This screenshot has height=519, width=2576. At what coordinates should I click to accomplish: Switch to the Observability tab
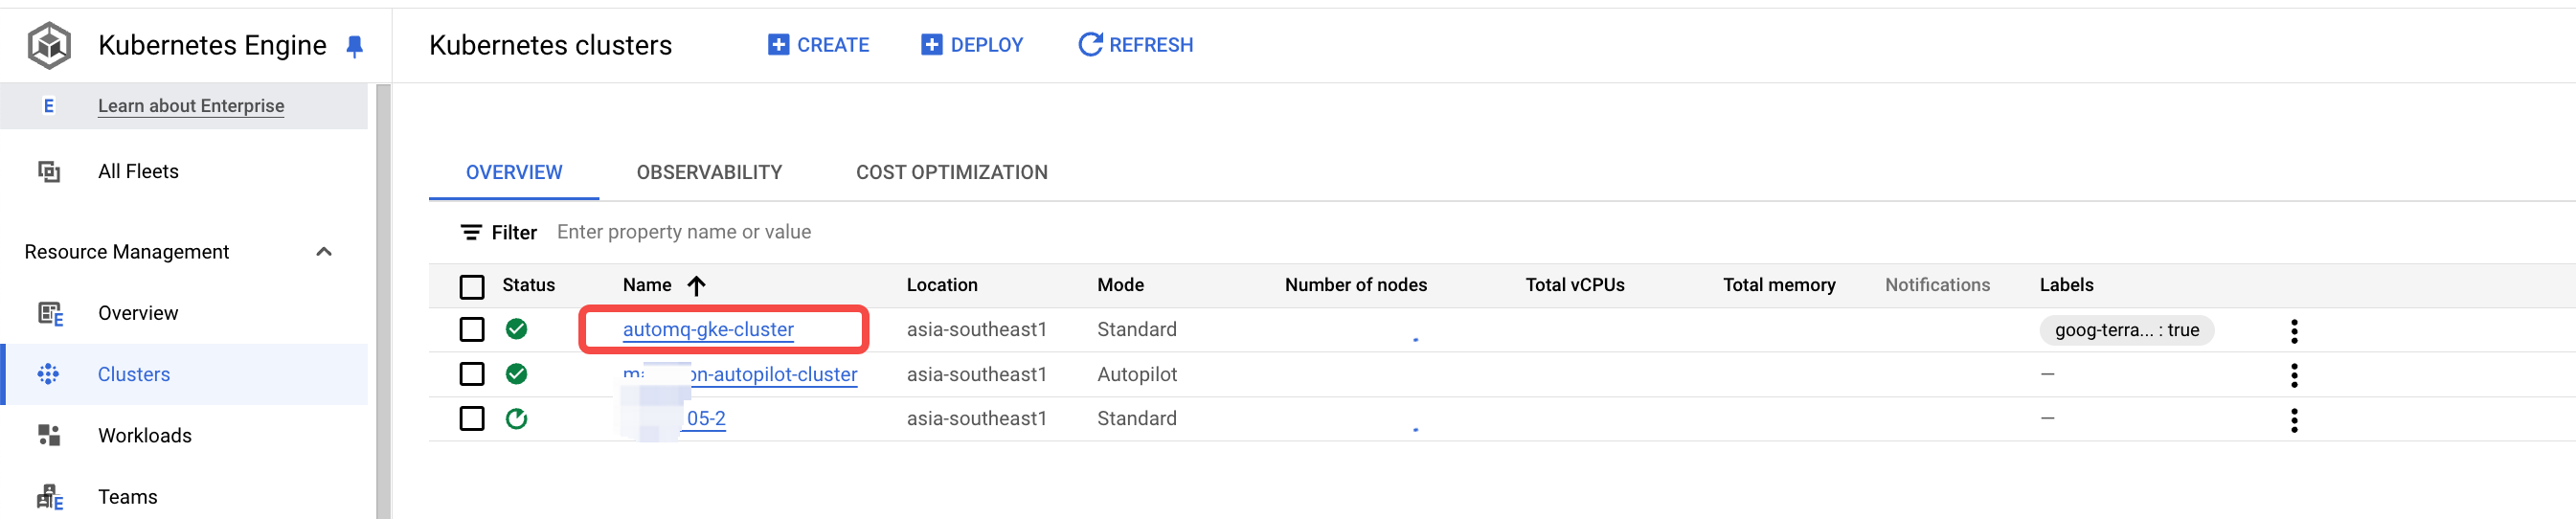coord(709,172)
